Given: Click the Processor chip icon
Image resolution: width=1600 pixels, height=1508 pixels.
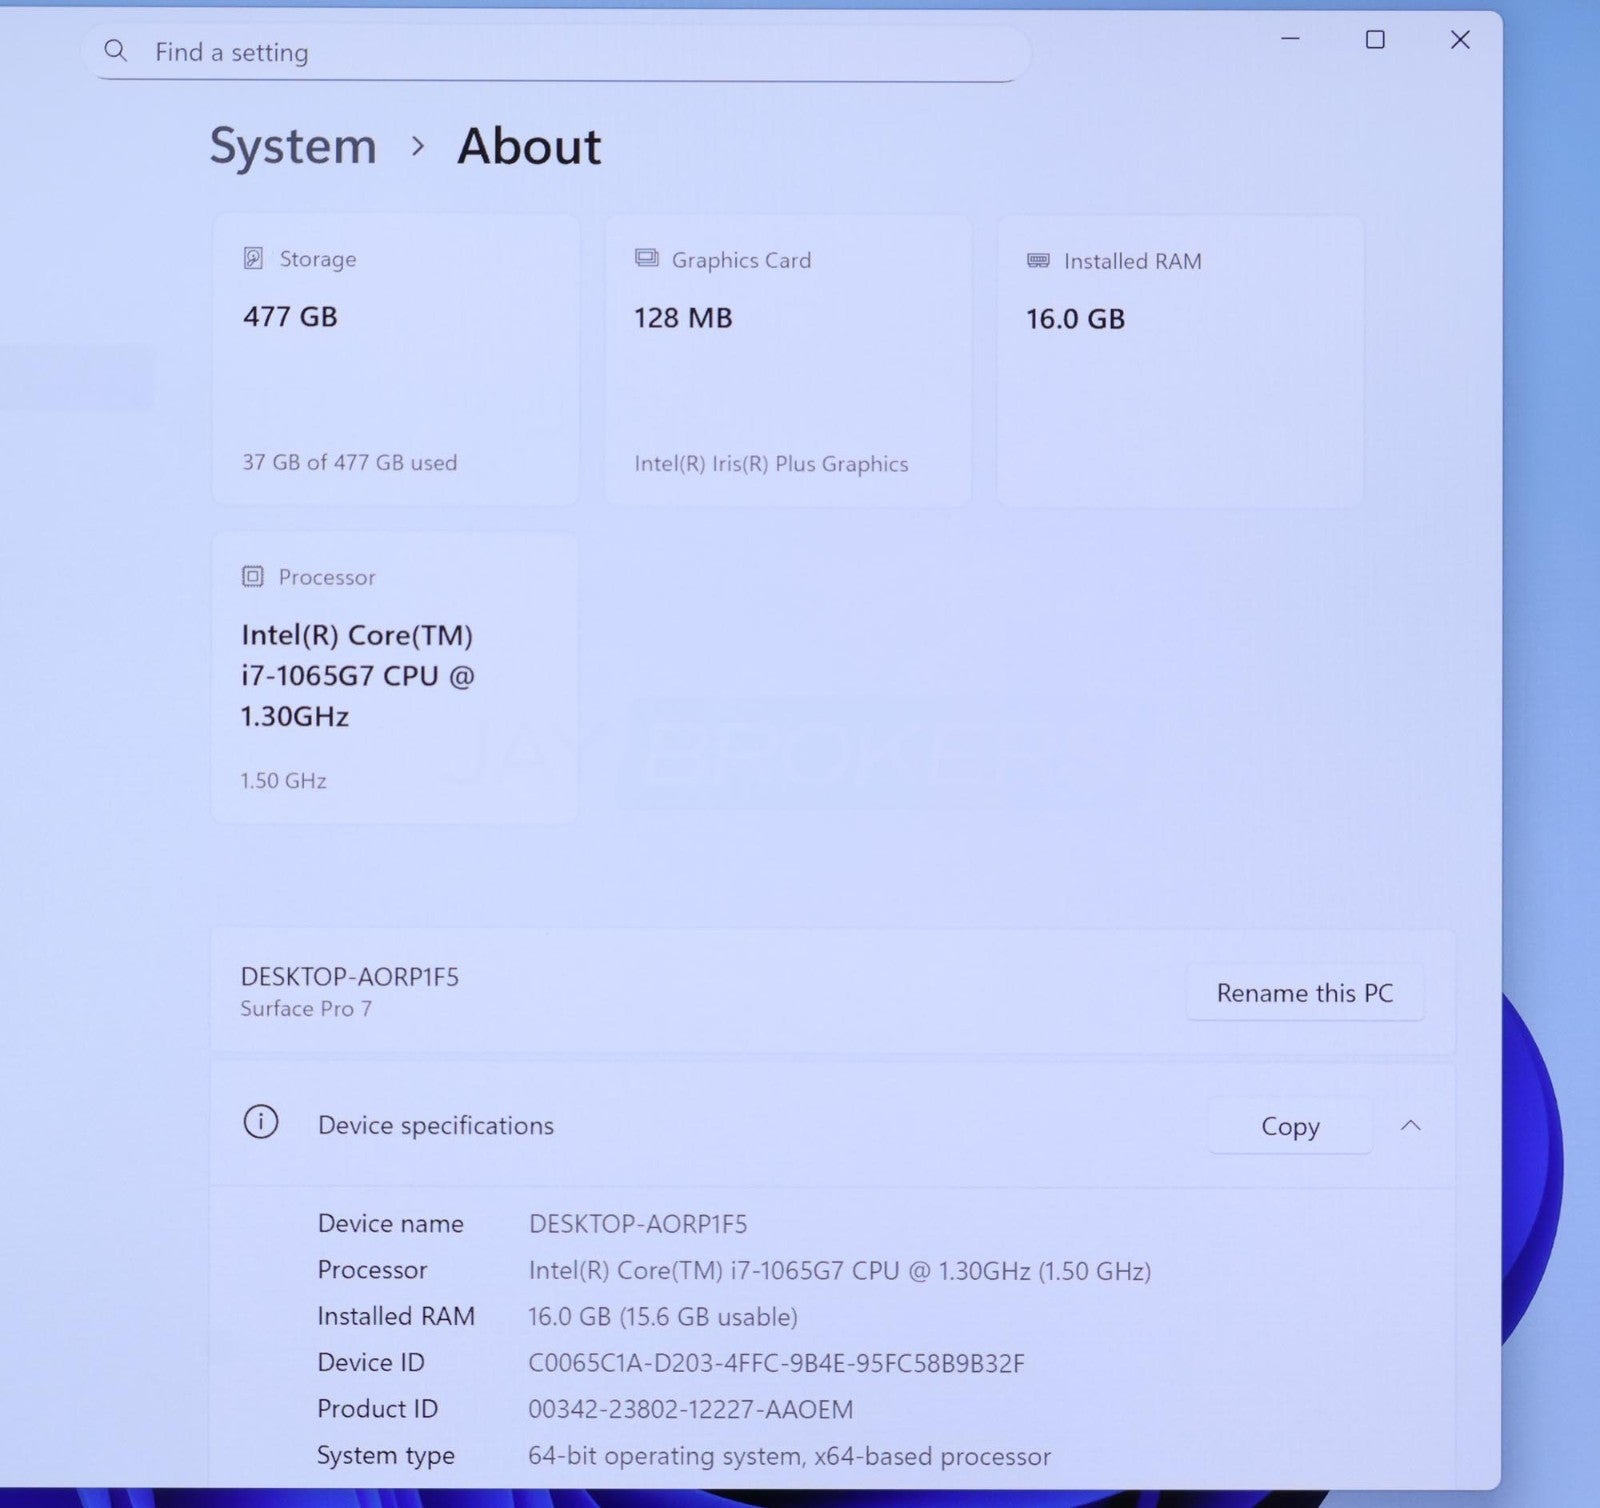Looking at the screenshot, I should pos(253,577).
